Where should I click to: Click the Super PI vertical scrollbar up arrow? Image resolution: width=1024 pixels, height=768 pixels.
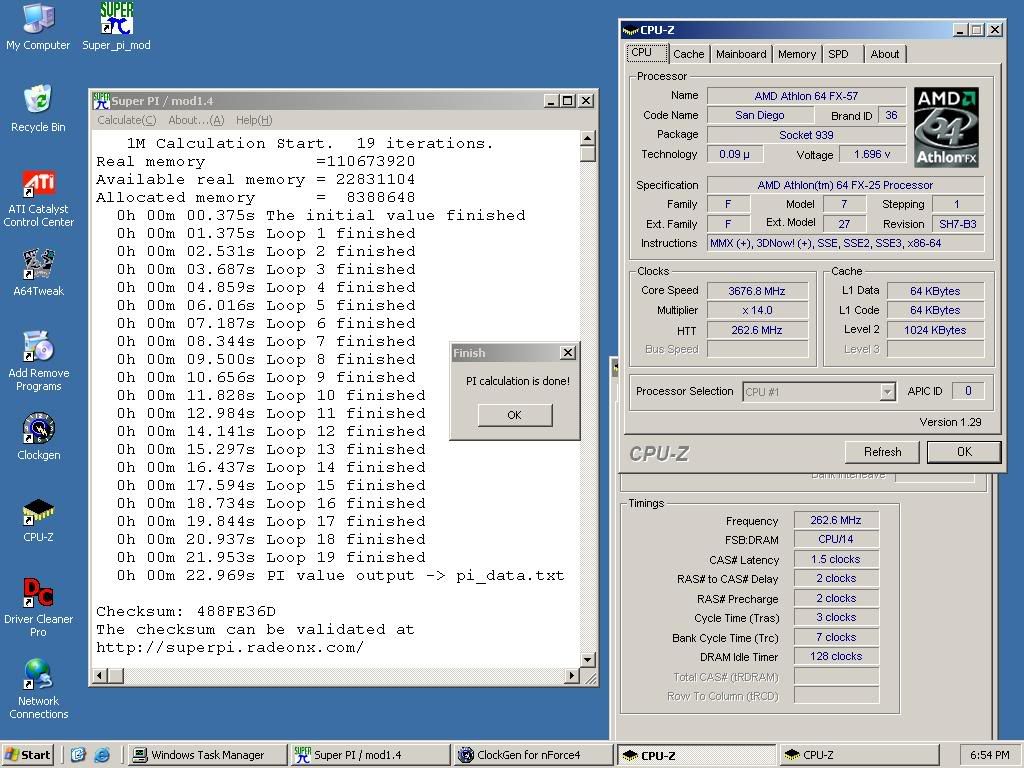click(x=588, y=138)
